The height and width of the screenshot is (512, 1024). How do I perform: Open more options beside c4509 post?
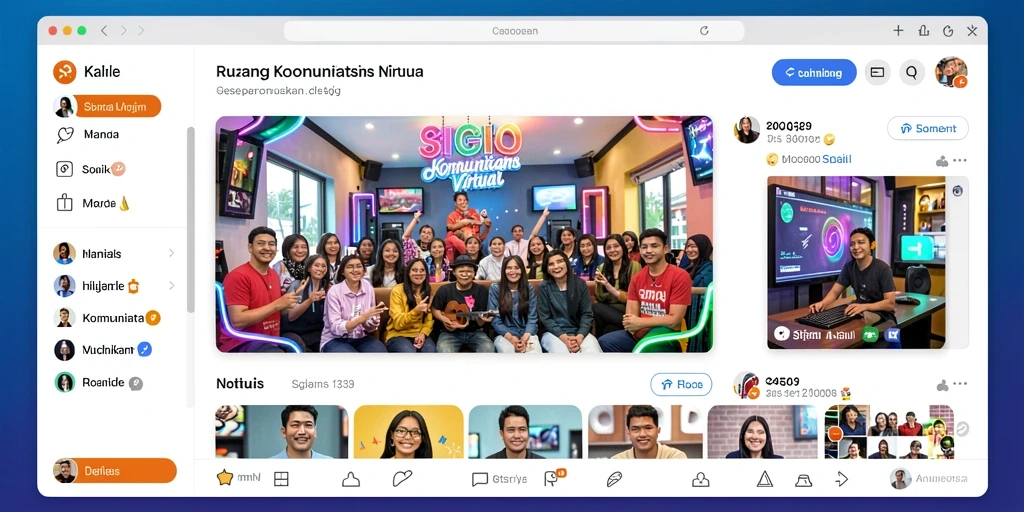pos(959,385)
